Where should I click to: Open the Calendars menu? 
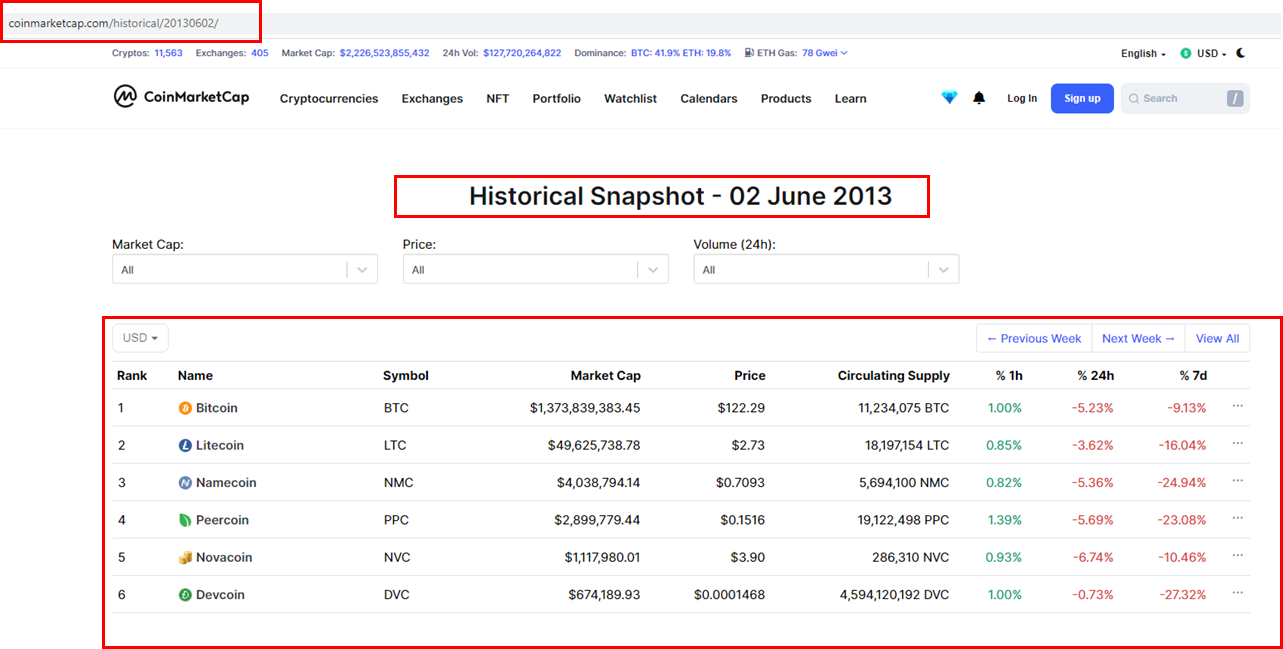click(x=709, y=98)
